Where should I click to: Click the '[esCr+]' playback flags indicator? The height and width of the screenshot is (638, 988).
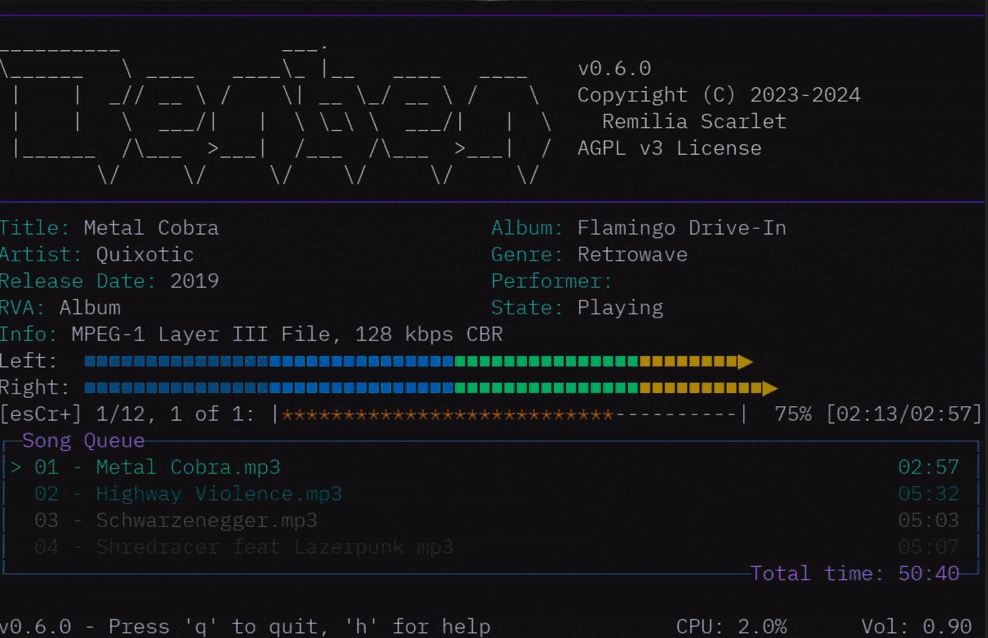[x=41, y=414]
